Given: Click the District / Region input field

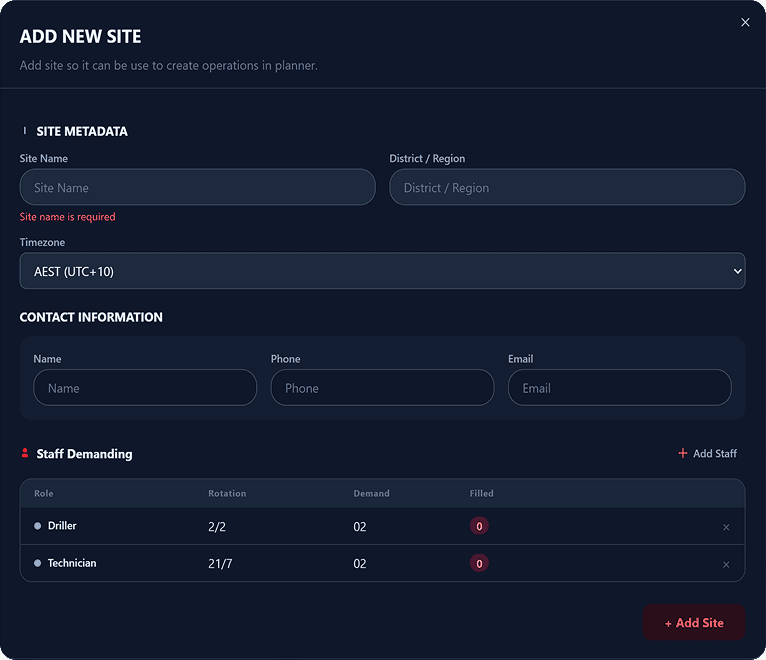Looking at the screenshot, I should pyautogui.click(x=567, y=187).
